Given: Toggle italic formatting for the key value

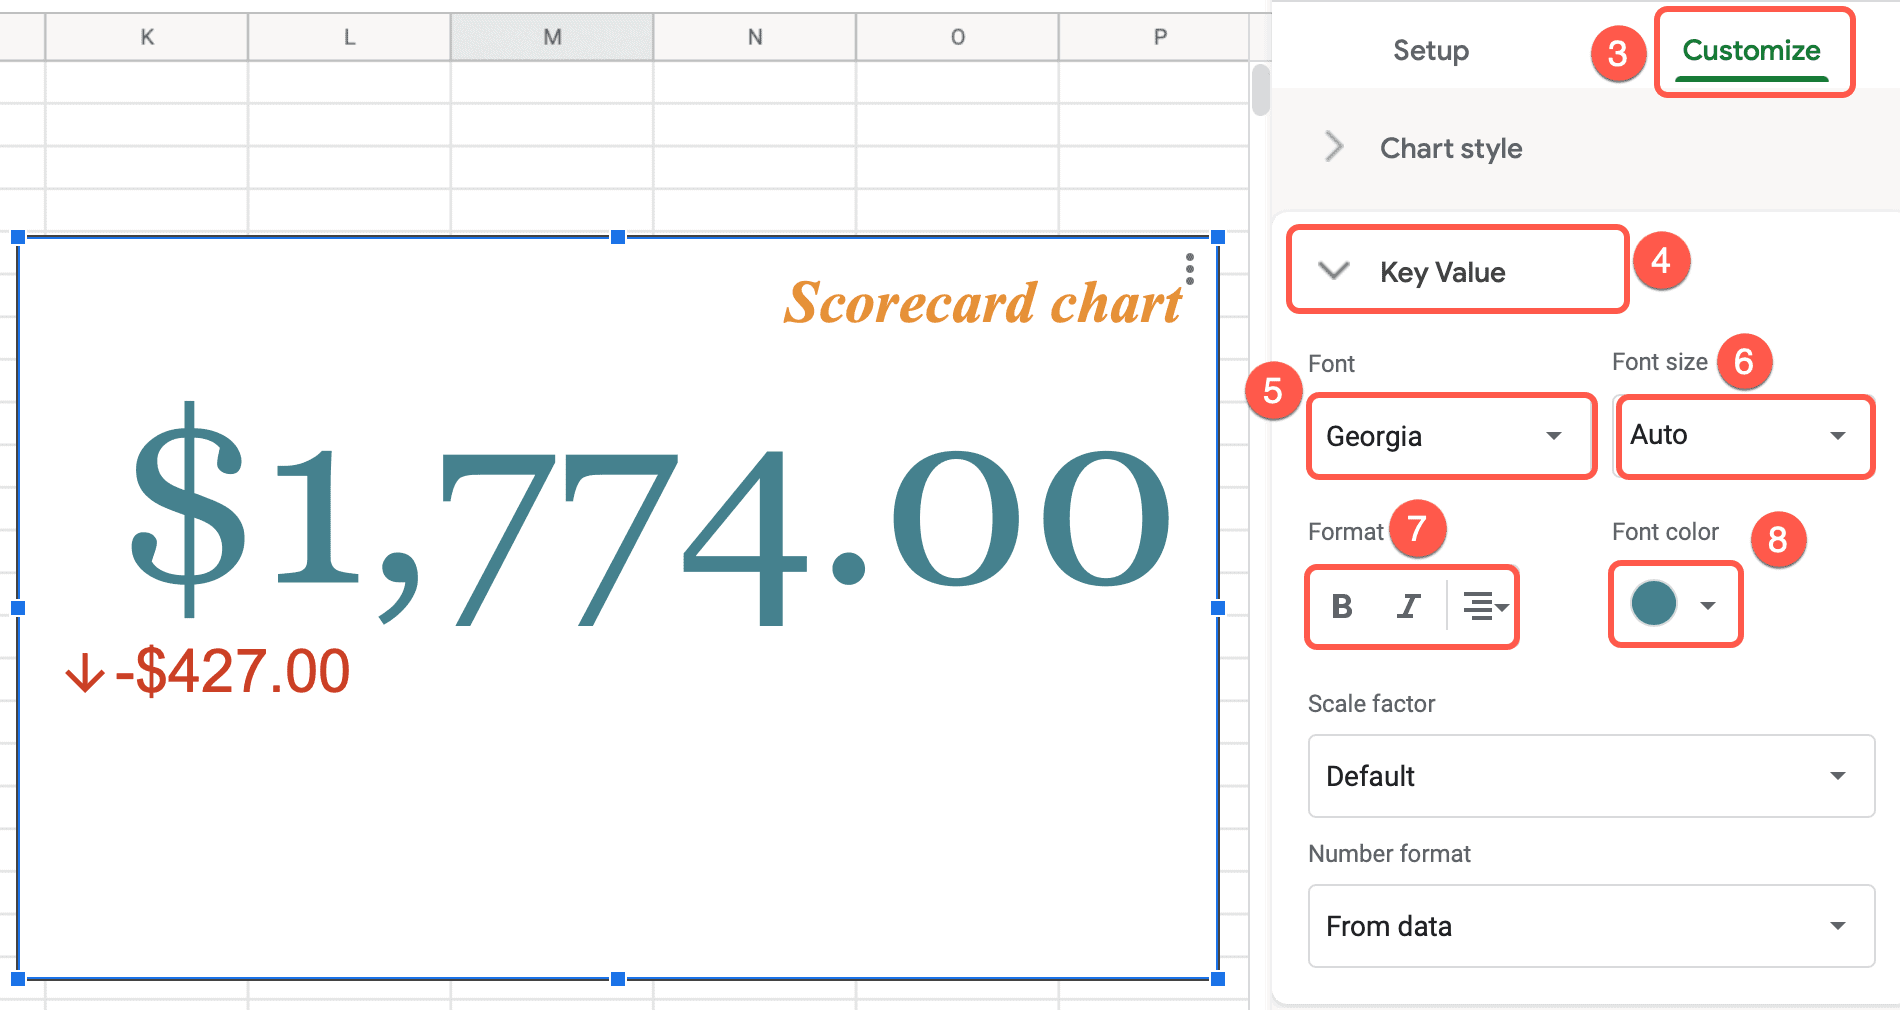Looking at the screenshot, I should click(1407, 606).
